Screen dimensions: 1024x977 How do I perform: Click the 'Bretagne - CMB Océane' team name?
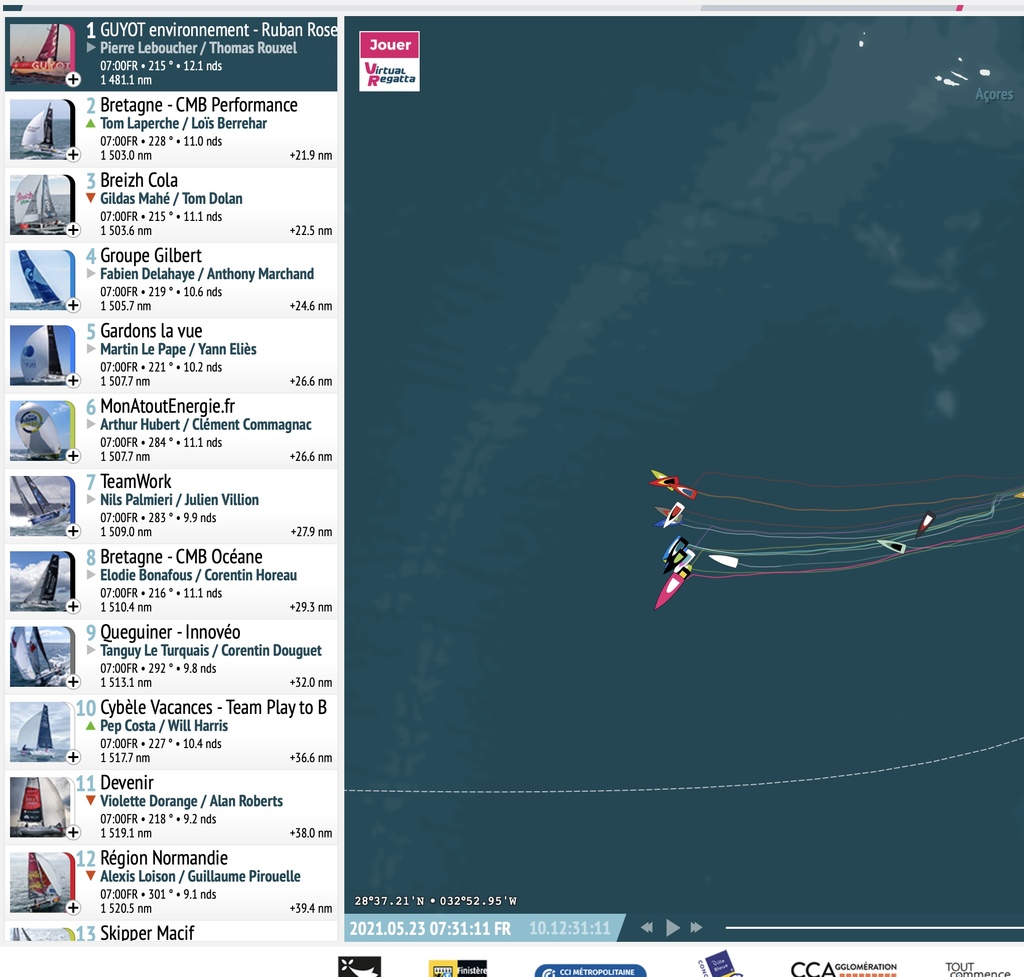tap(181, 557)
